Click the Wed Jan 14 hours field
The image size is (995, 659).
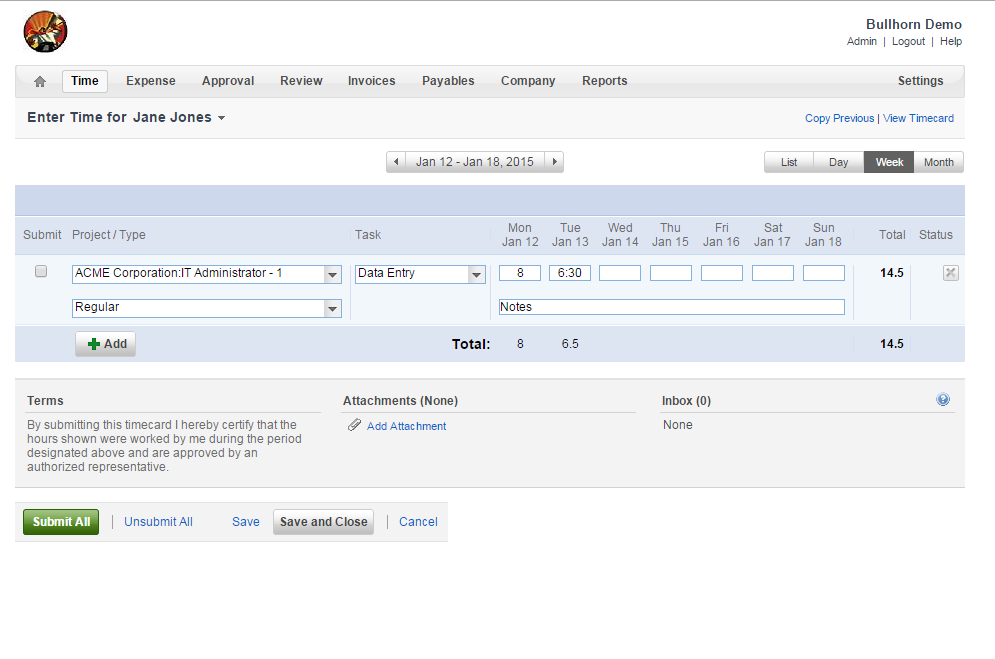tap(620, 273)
